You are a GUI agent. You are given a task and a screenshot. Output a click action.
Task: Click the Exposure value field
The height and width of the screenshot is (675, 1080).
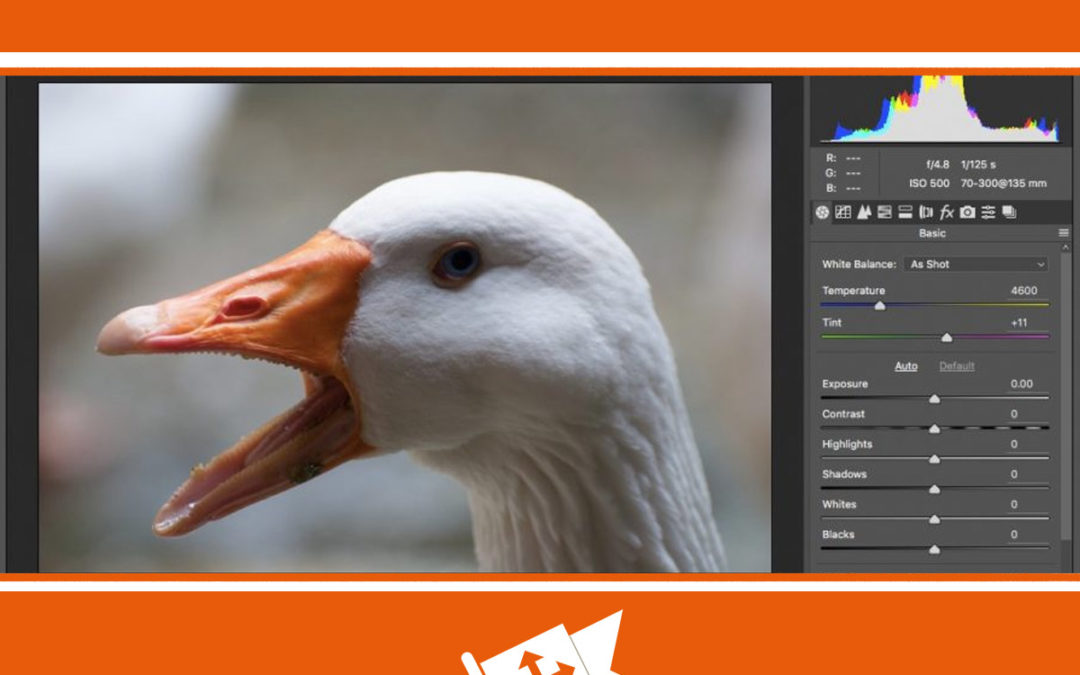pos(1022,383)
